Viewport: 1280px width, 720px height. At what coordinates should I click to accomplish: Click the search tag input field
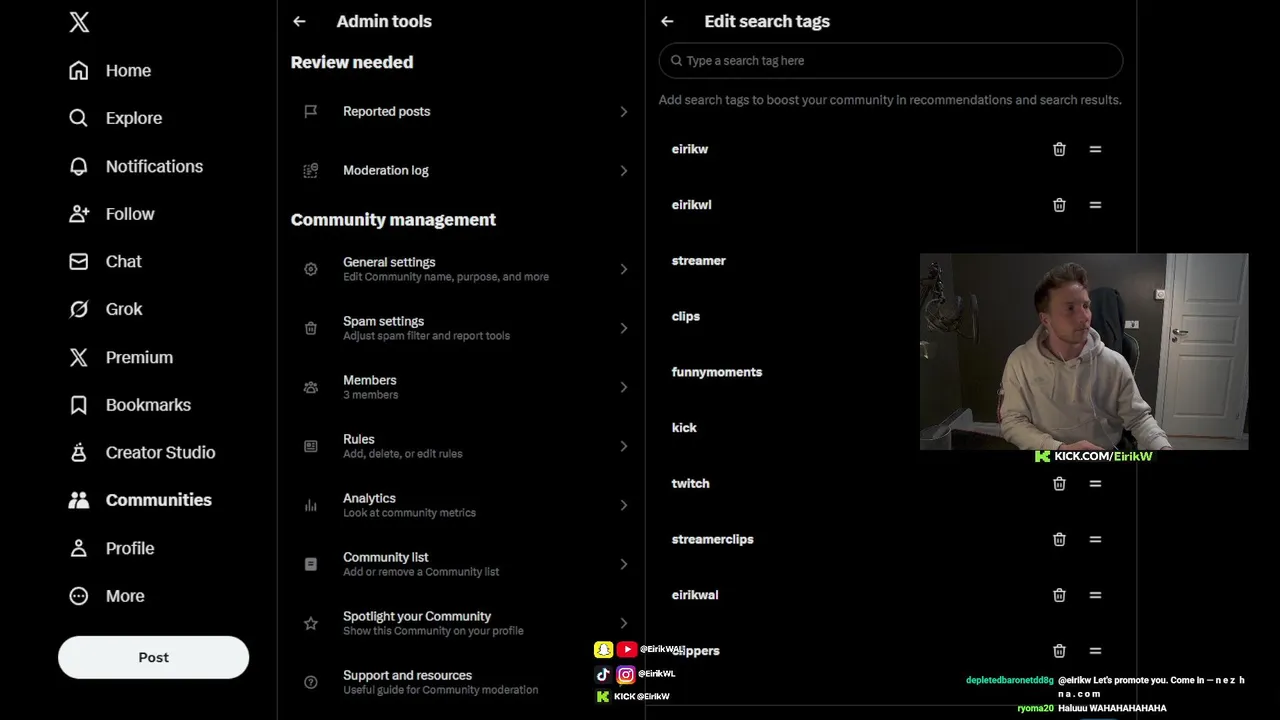coord(890,61)
